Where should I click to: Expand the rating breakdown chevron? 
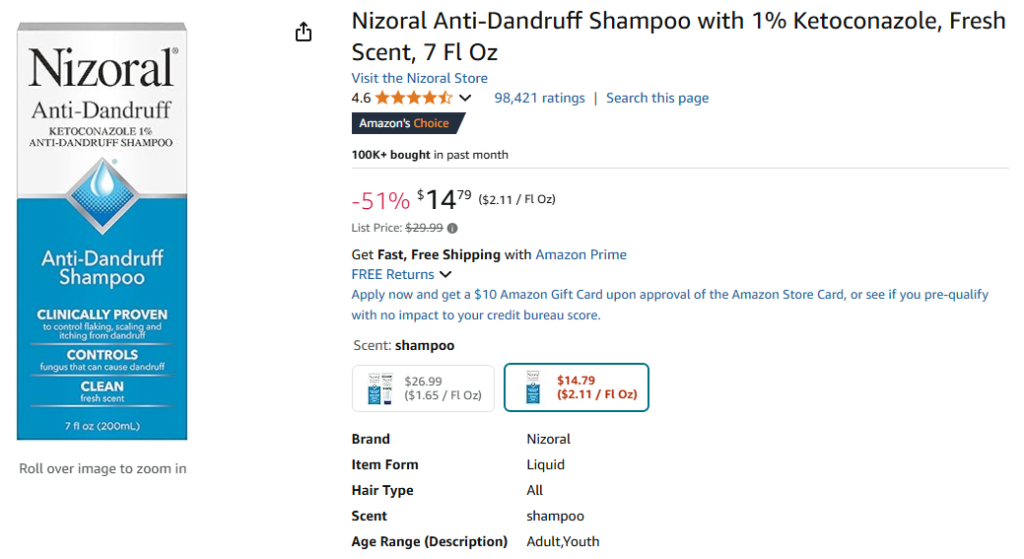click(x=465, y=98)
